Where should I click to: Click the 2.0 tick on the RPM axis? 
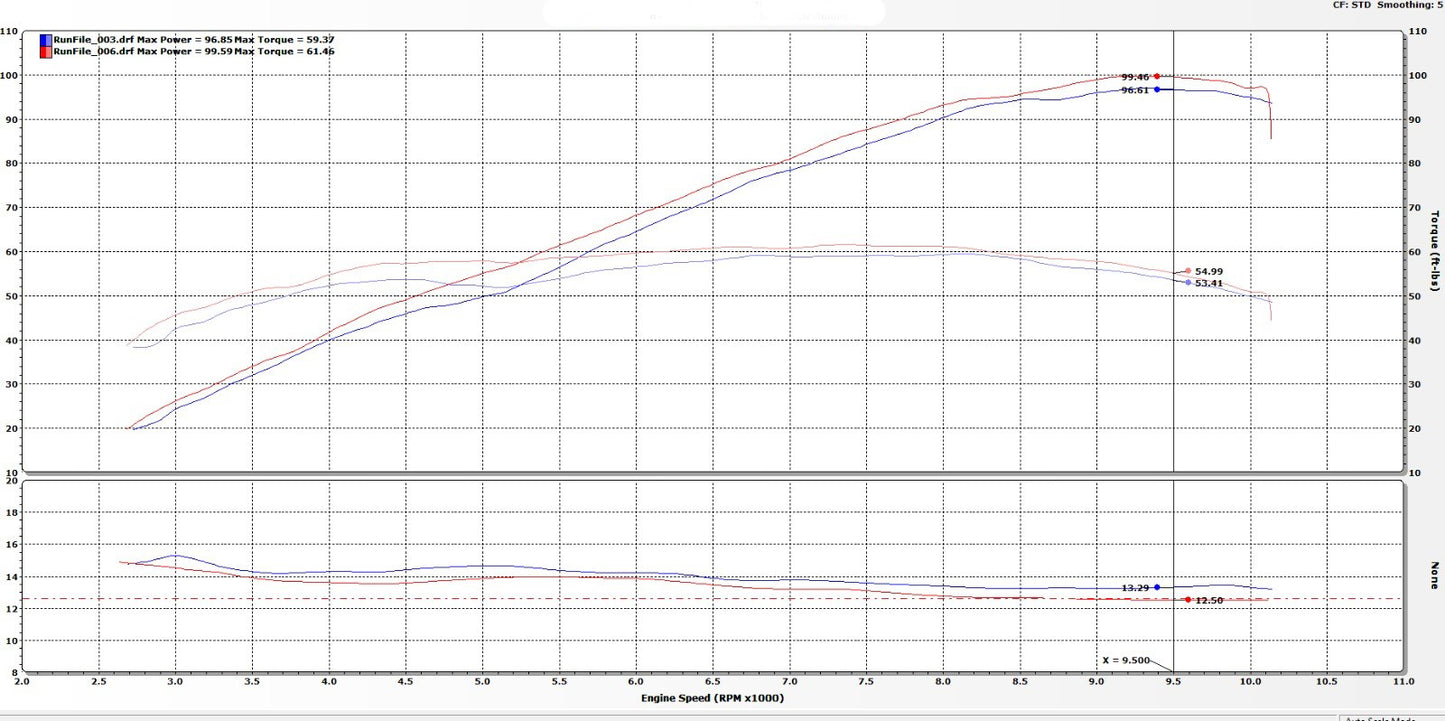coord(22,680)
